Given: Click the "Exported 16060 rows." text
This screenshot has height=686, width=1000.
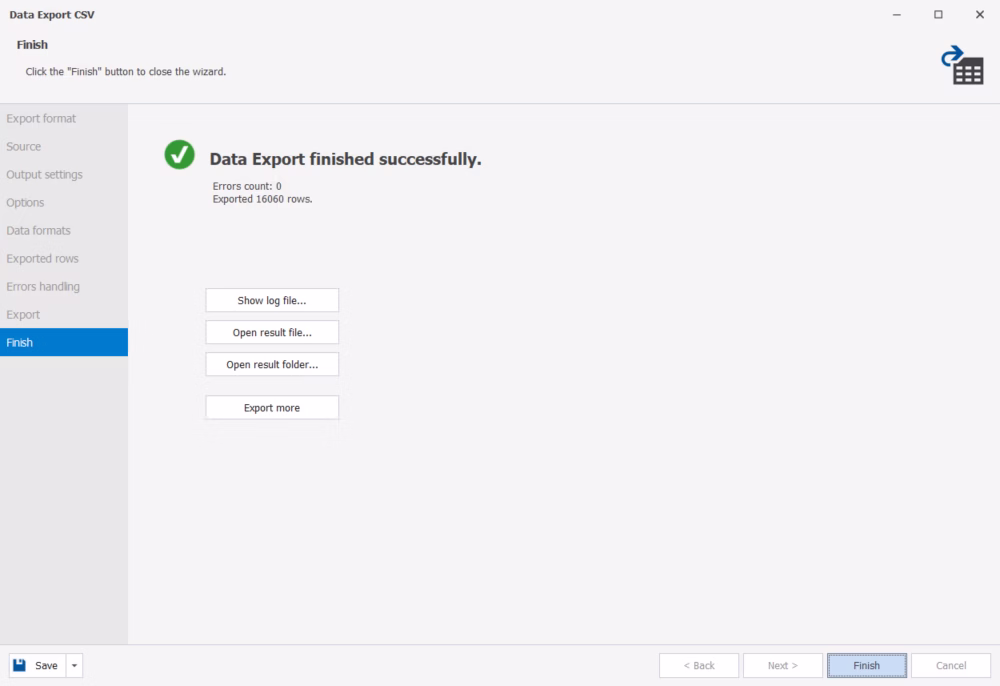Looking at the screenshot, I should [x=262, y=199].
